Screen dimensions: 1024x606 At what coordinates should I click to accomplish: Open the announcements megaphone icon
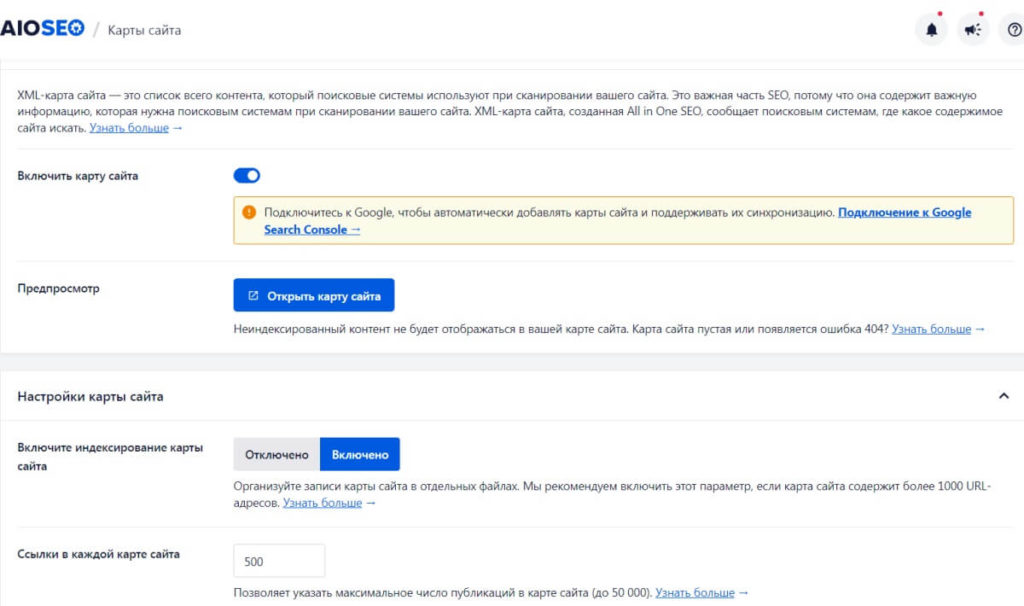coord(973,29)
